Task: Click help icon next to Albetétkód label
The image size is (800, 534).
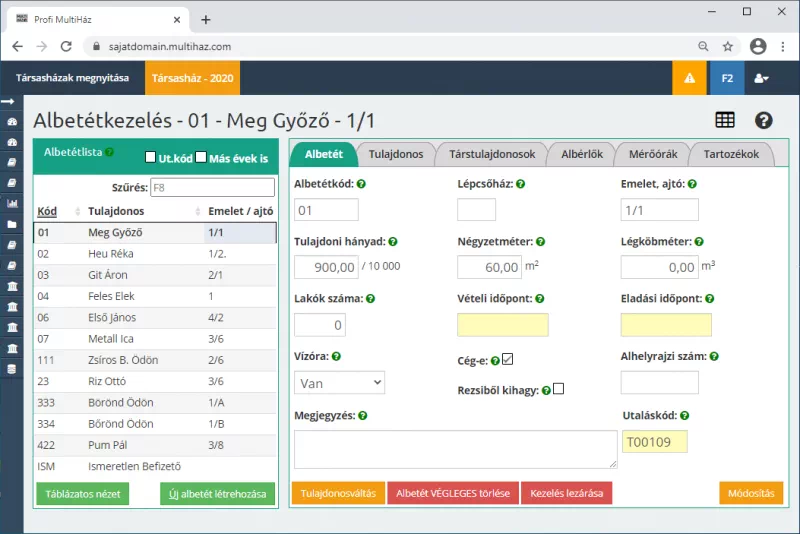Action: click(361, 184)
